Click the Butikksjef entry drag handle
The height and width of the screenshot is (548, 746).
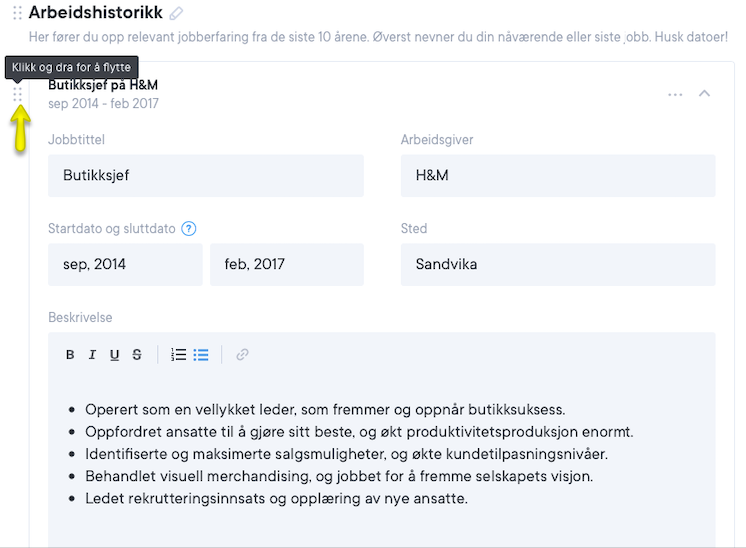[18, 94]
